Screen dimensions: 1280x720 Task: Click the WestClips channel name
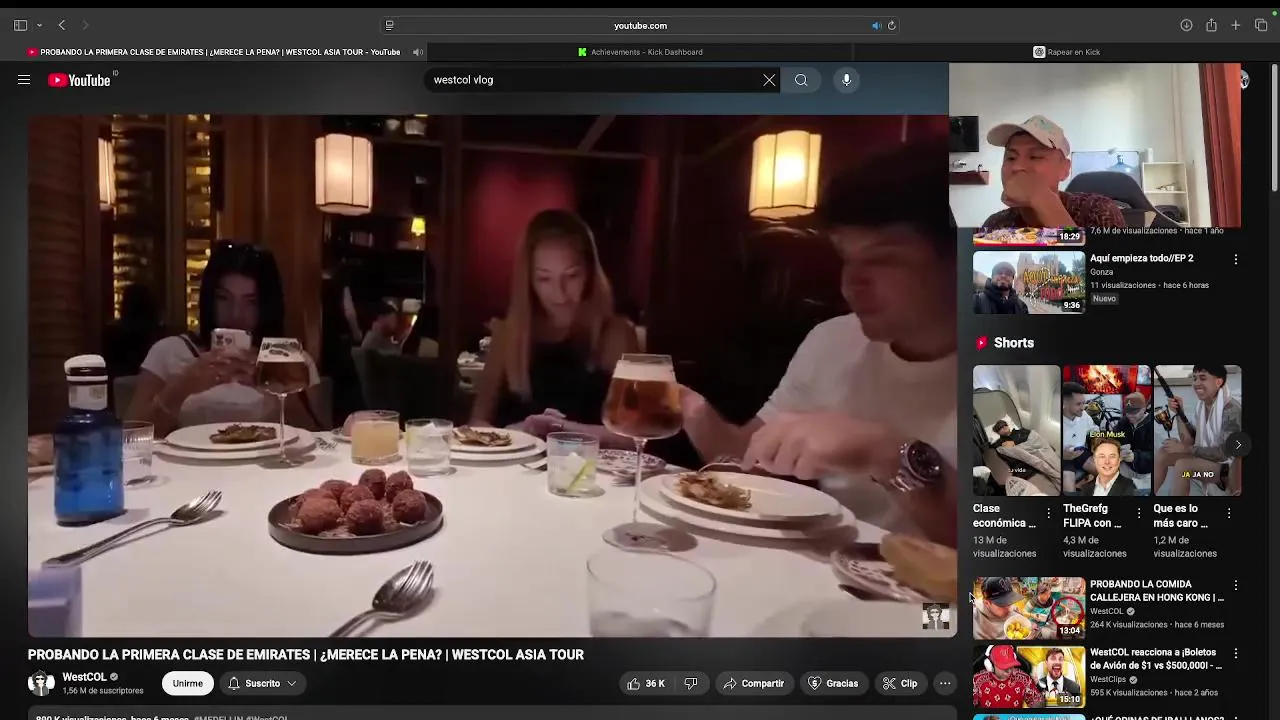(x=1108, y=679)
